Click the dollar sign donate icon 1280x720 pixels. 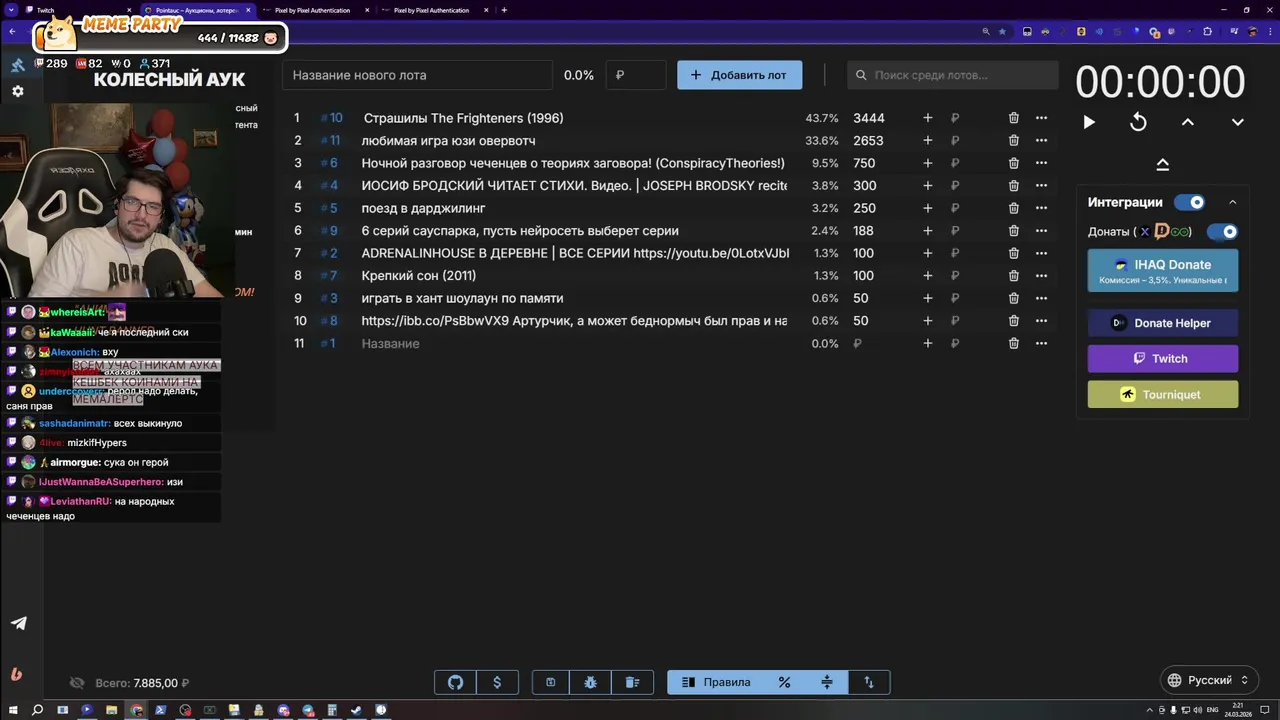click(497, 682)
